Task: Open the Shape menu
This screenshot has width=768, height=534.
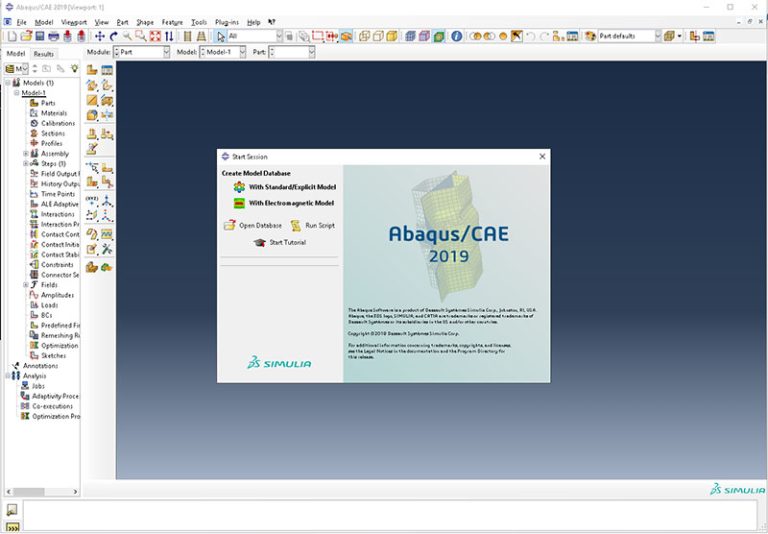Action: pos(145,22)
